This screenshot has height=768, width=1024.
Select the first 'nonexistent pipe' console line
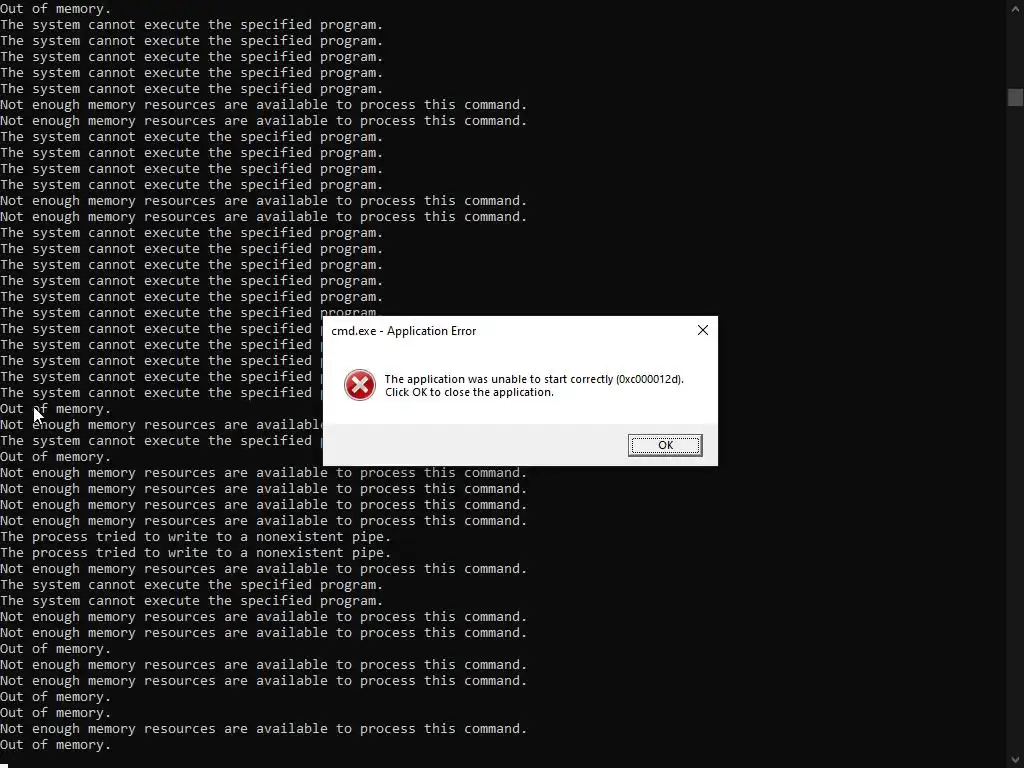[x=195, y=537]
